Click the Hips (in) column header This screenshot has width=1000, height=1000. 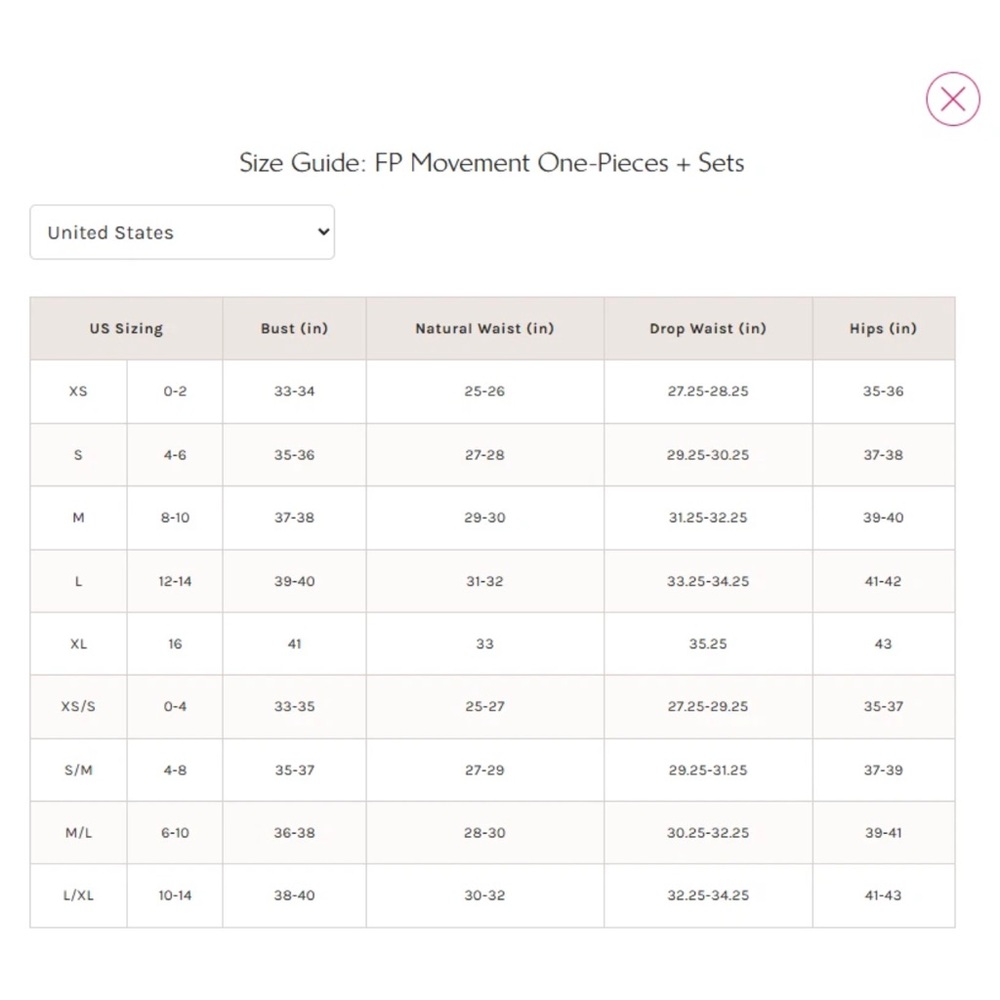[883, 328]
